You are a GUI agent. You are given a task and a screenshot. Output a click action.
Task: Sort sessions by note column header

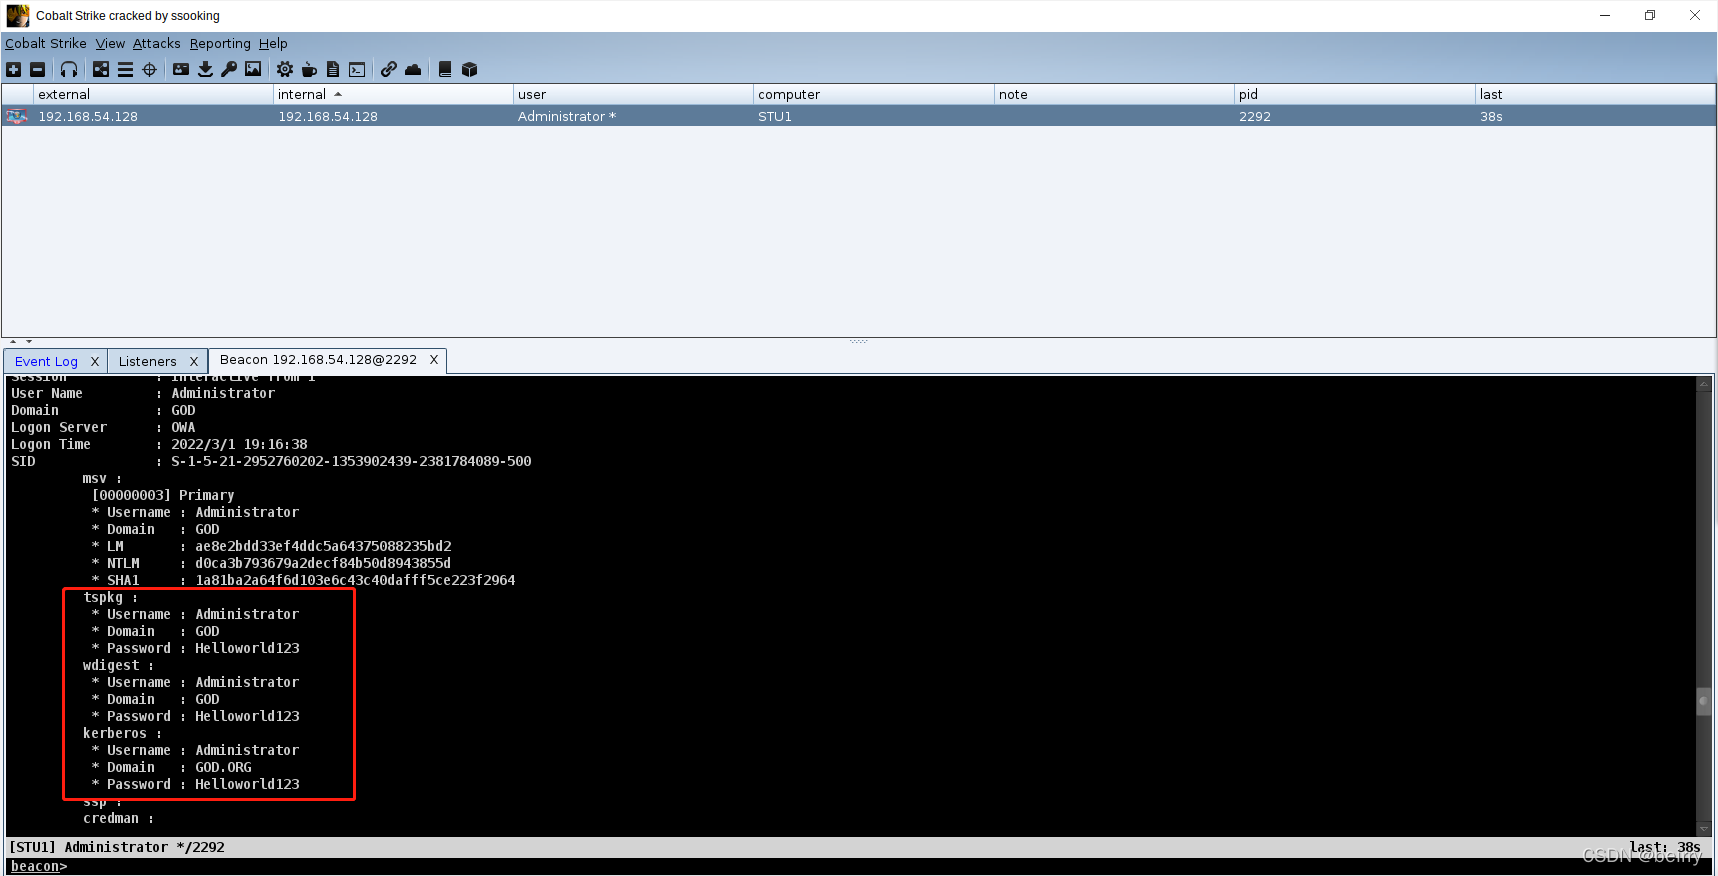(1114, 94)
